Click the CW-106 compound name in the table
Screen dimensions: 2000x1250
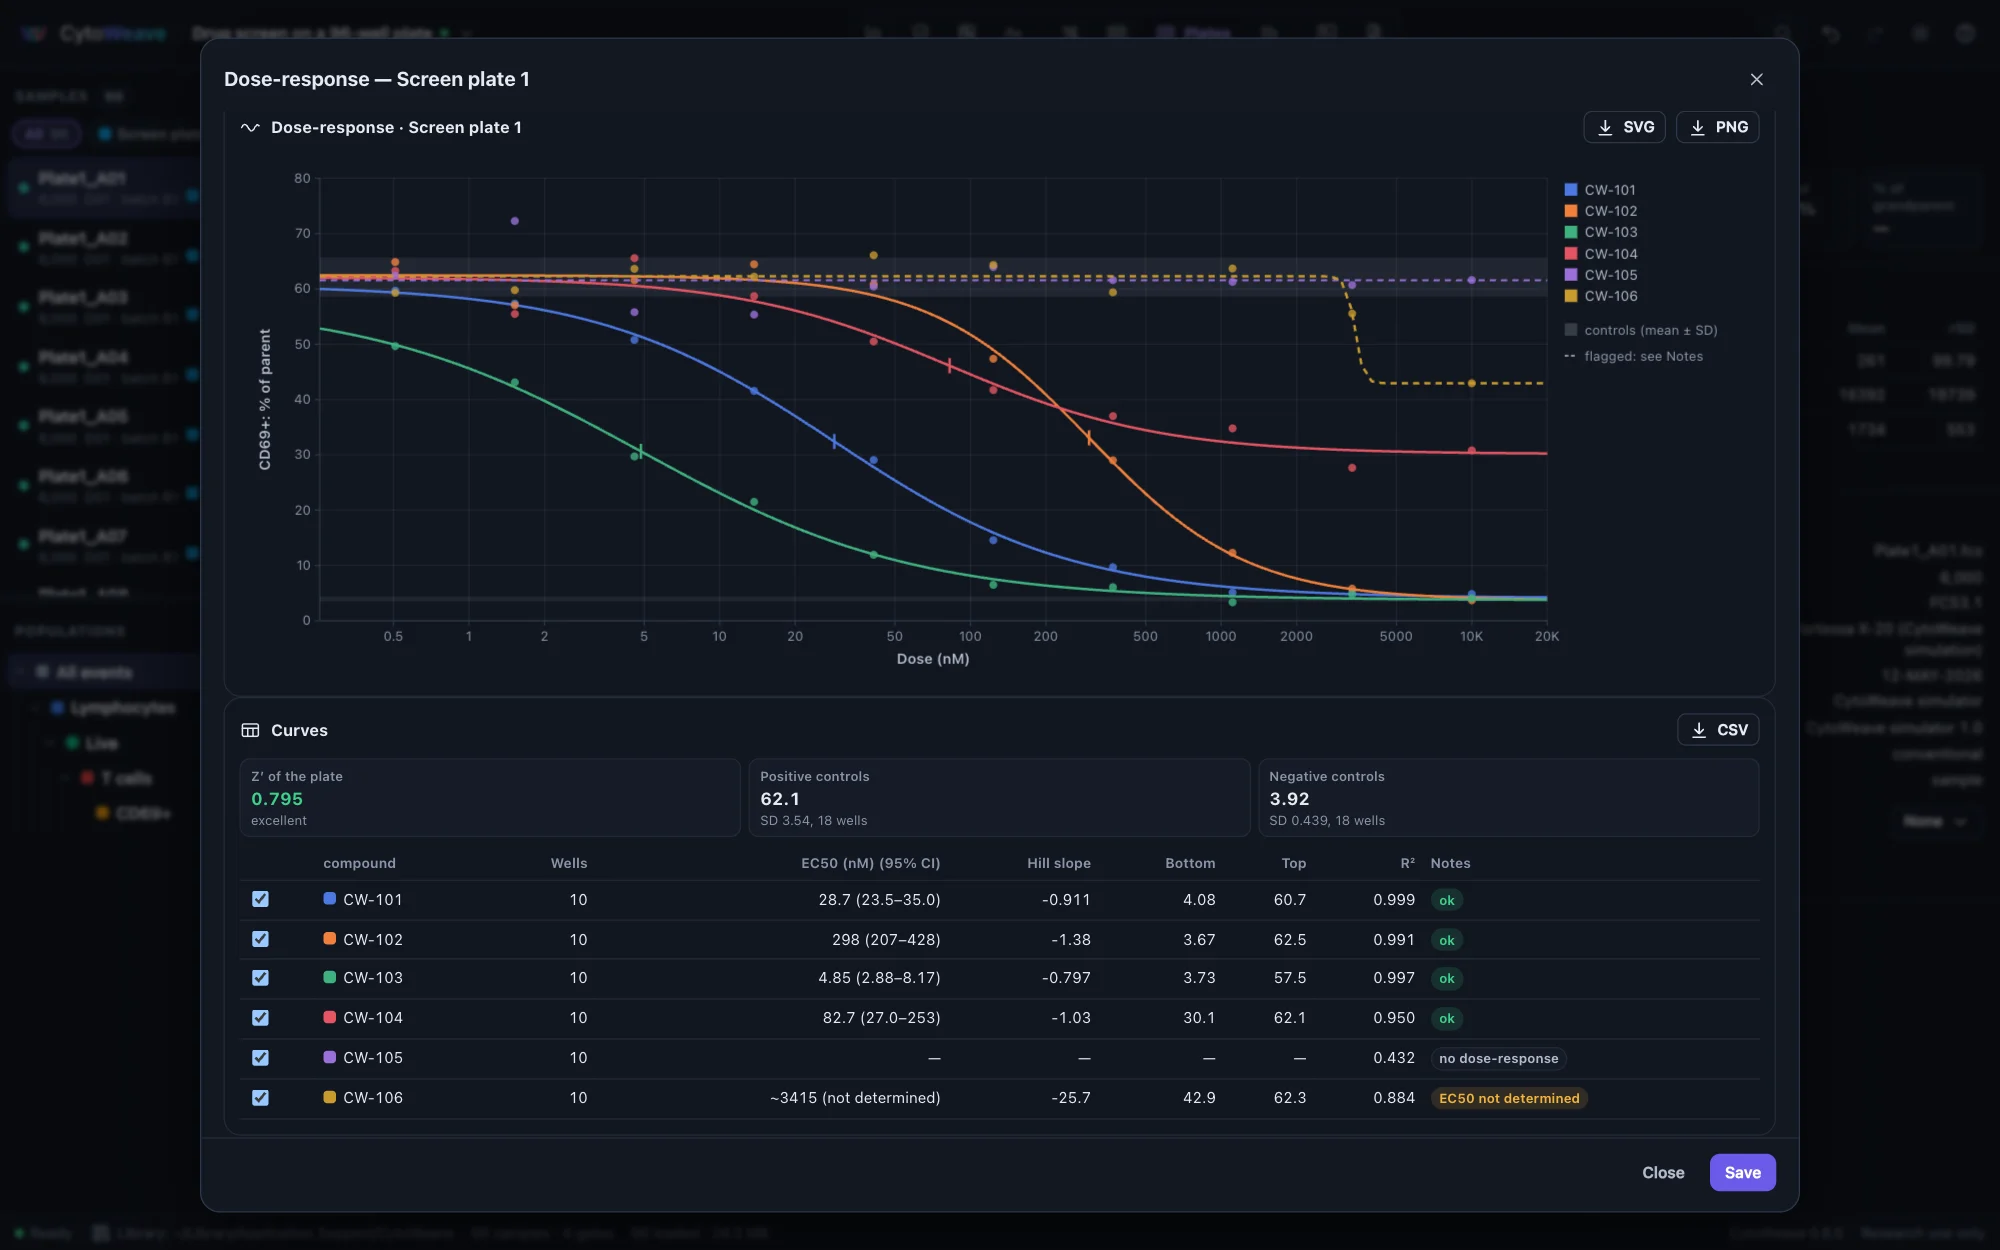[373, 1098]
